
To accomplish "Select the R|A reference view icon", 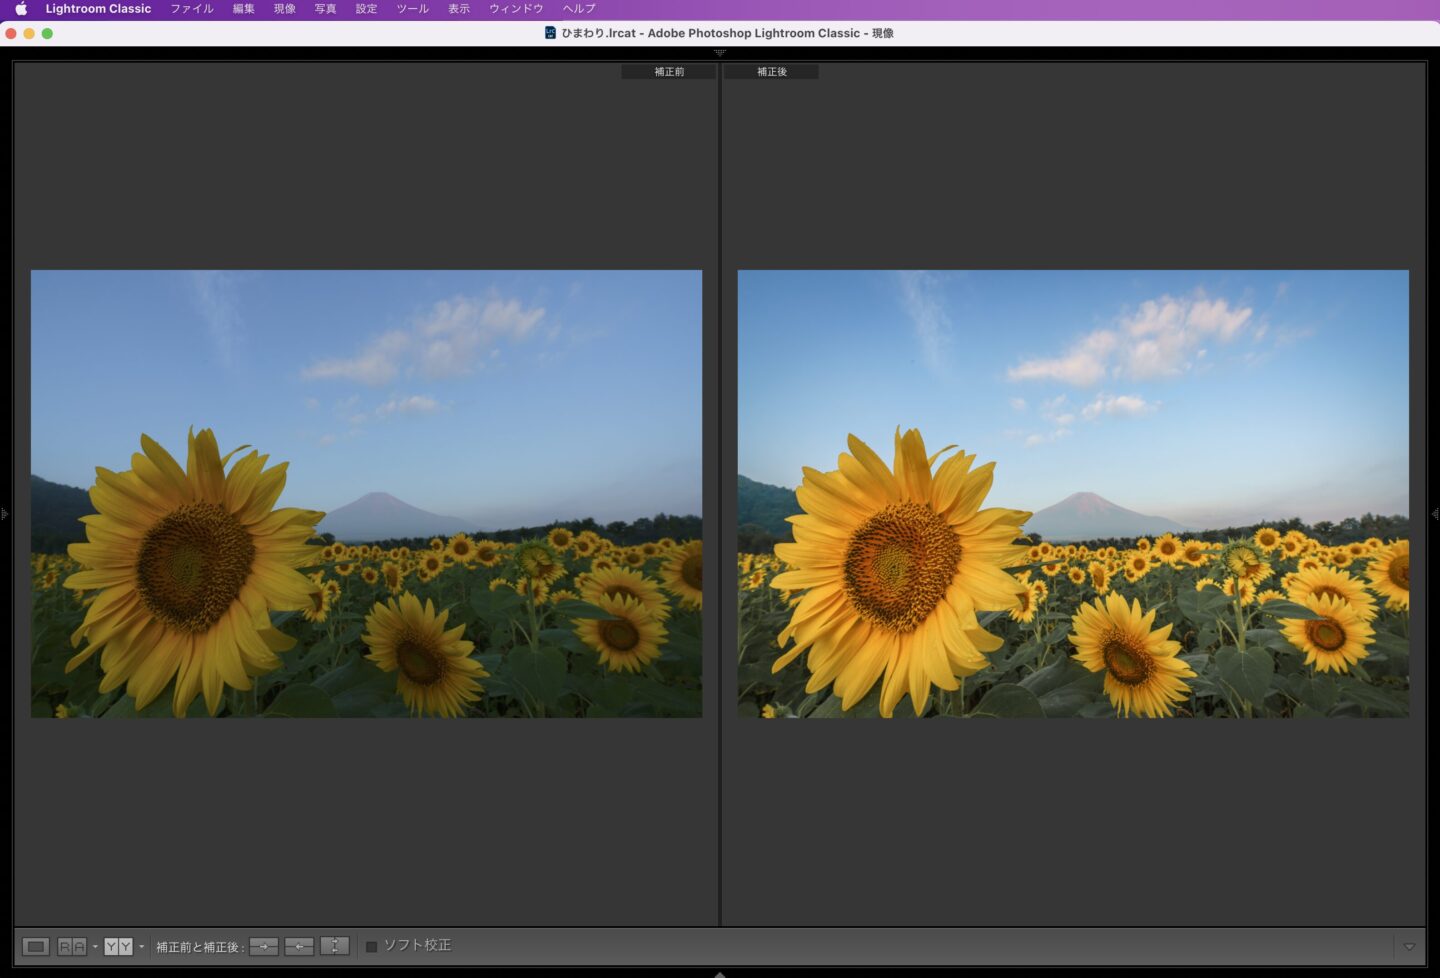I will click(x=71, y=946).
